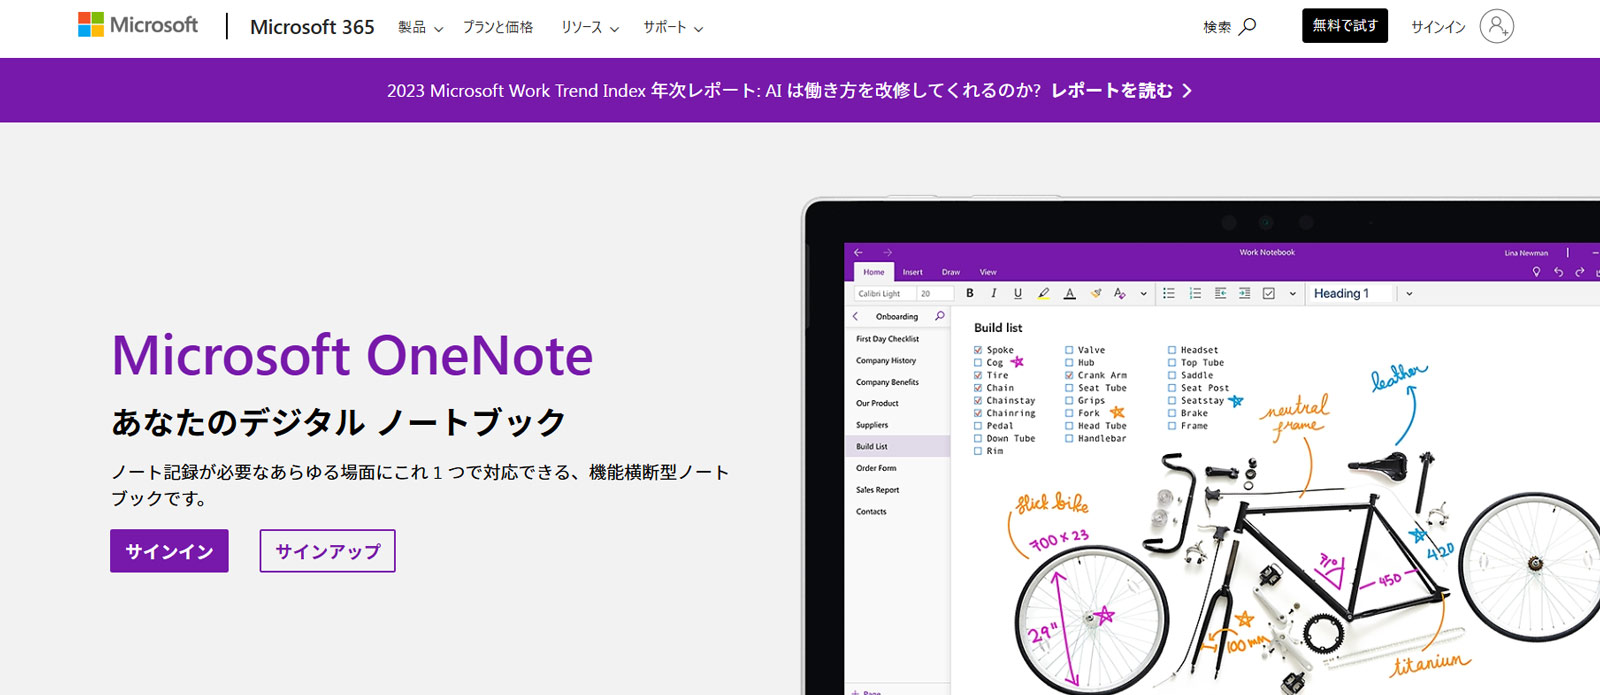
Task: Click the undo arrow in OneNote
Action: coord(1558,272)
